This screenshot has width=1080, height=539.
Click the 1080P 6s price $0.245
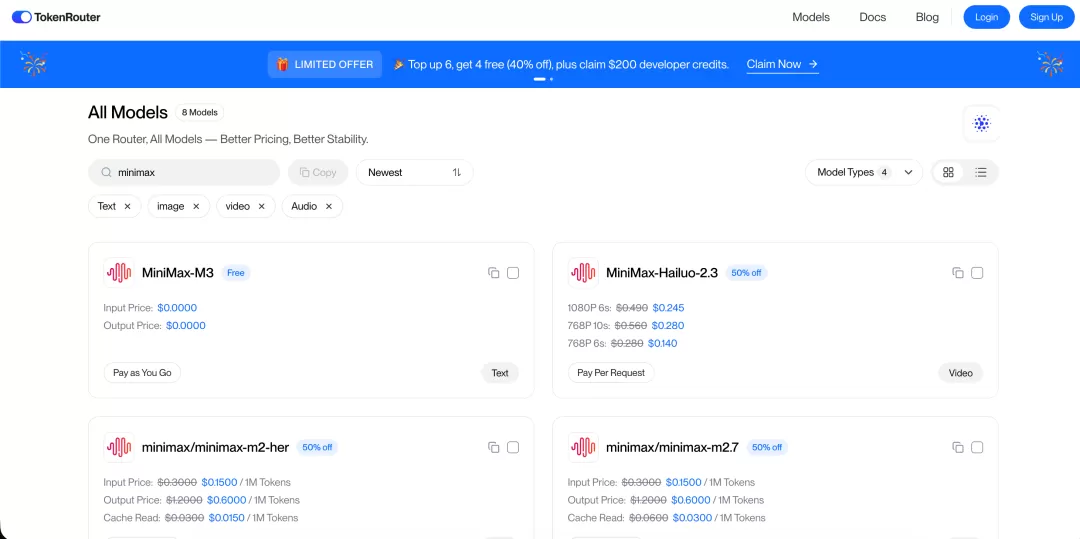click(x=669, y=308)
